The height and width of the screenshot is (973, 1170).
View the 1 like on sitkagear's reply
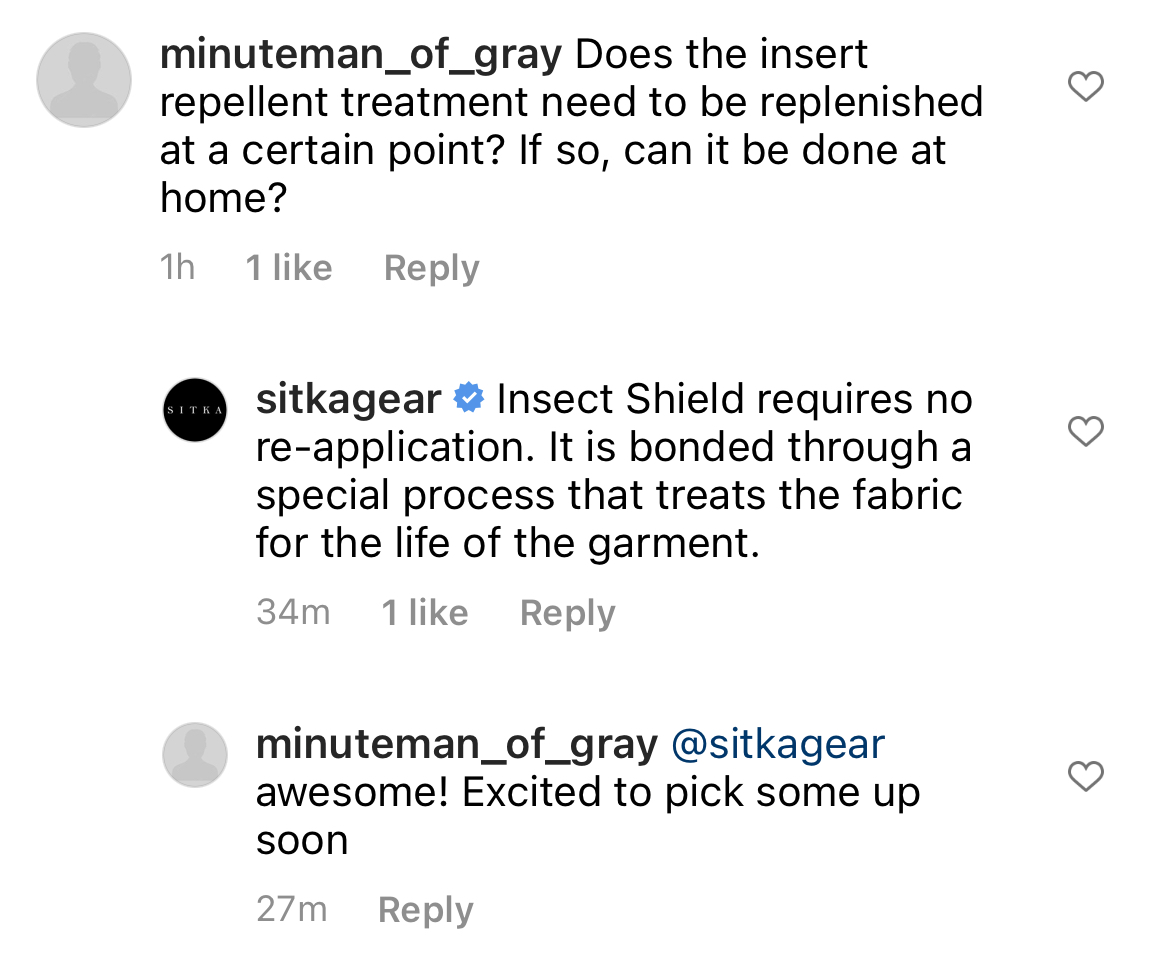tap(425, 613)
